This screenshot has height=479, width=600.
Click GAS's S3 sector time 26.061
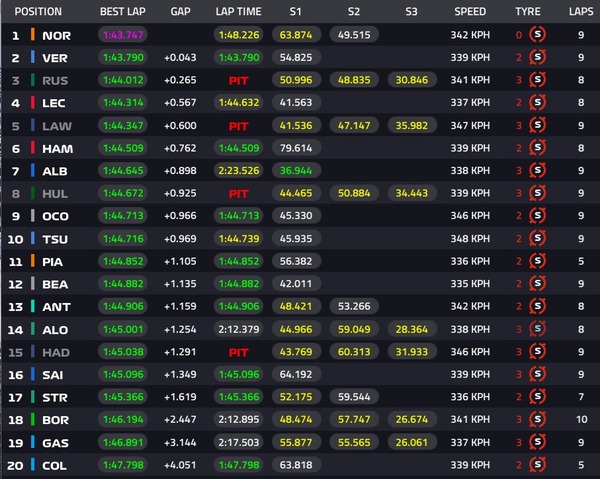[411, 443]
